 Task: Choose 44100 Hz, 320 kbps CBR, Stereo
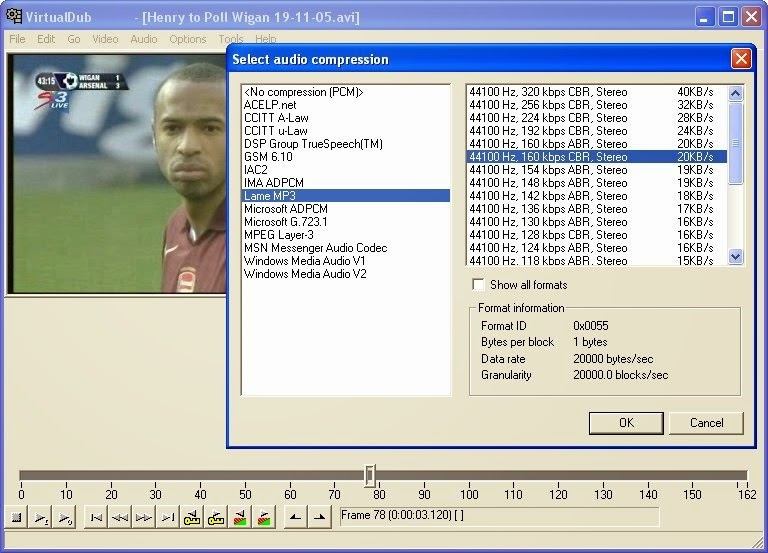point(597,92)
